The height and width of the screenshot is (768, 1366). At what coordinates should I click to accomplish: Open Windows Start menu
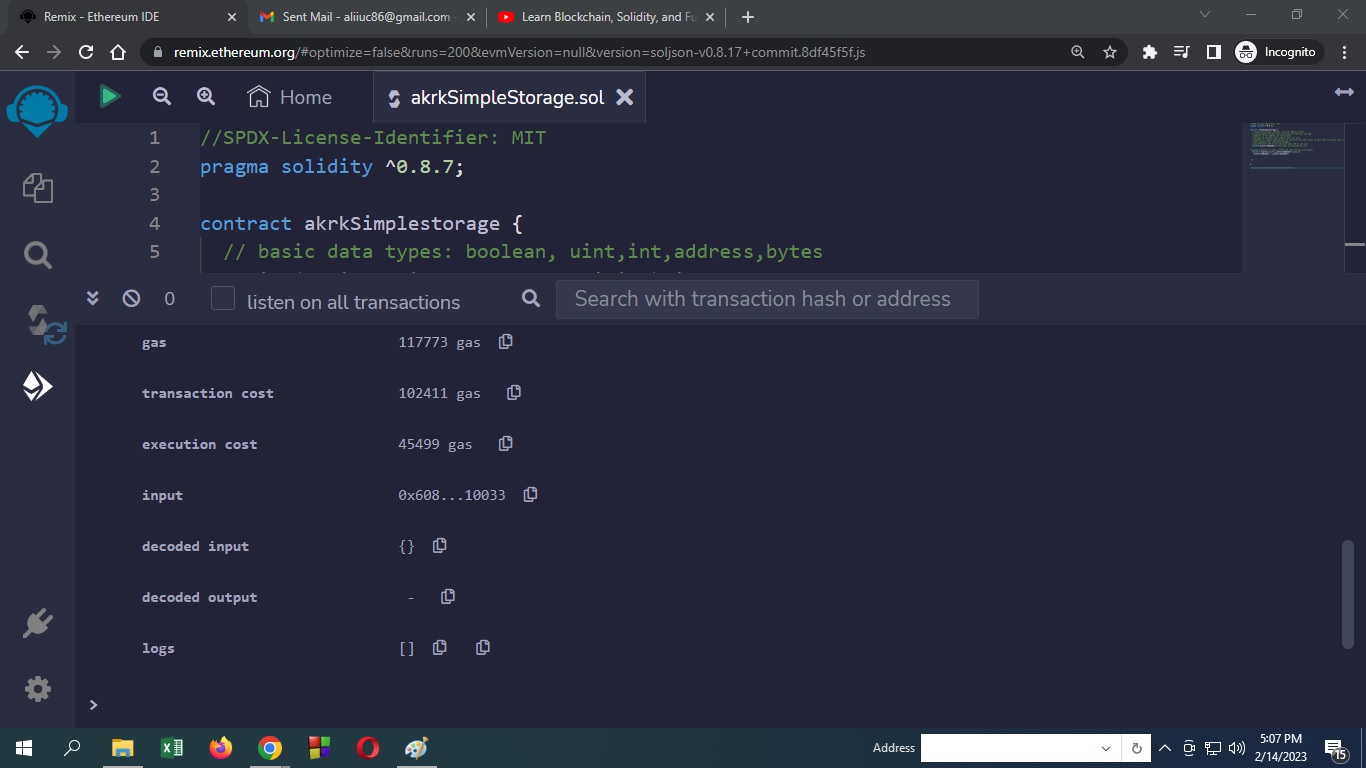click(x=24, y=748)
